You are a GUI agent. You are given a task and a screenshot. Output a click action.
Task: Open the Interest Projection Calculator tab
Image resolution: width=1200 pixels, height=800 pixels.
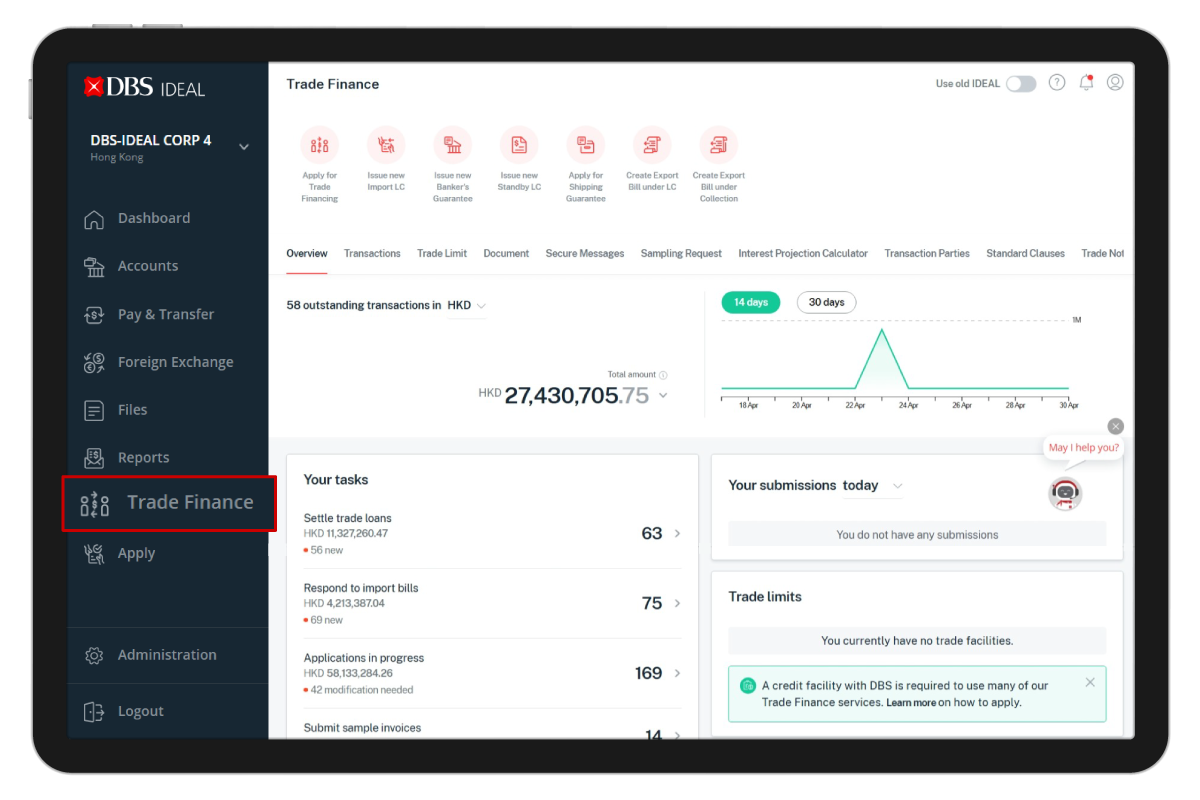[x=803, y=253]
